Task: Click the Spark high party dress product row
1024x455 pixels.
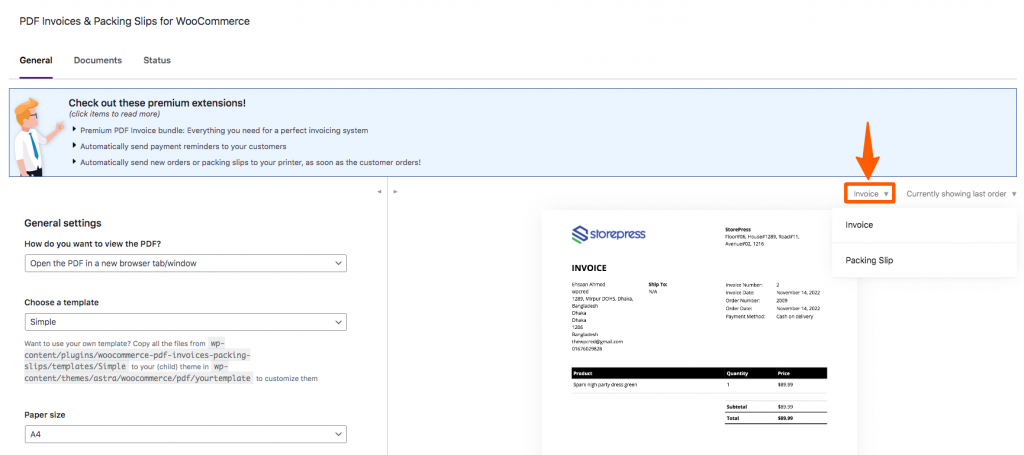Action: [x=699, y=385]
